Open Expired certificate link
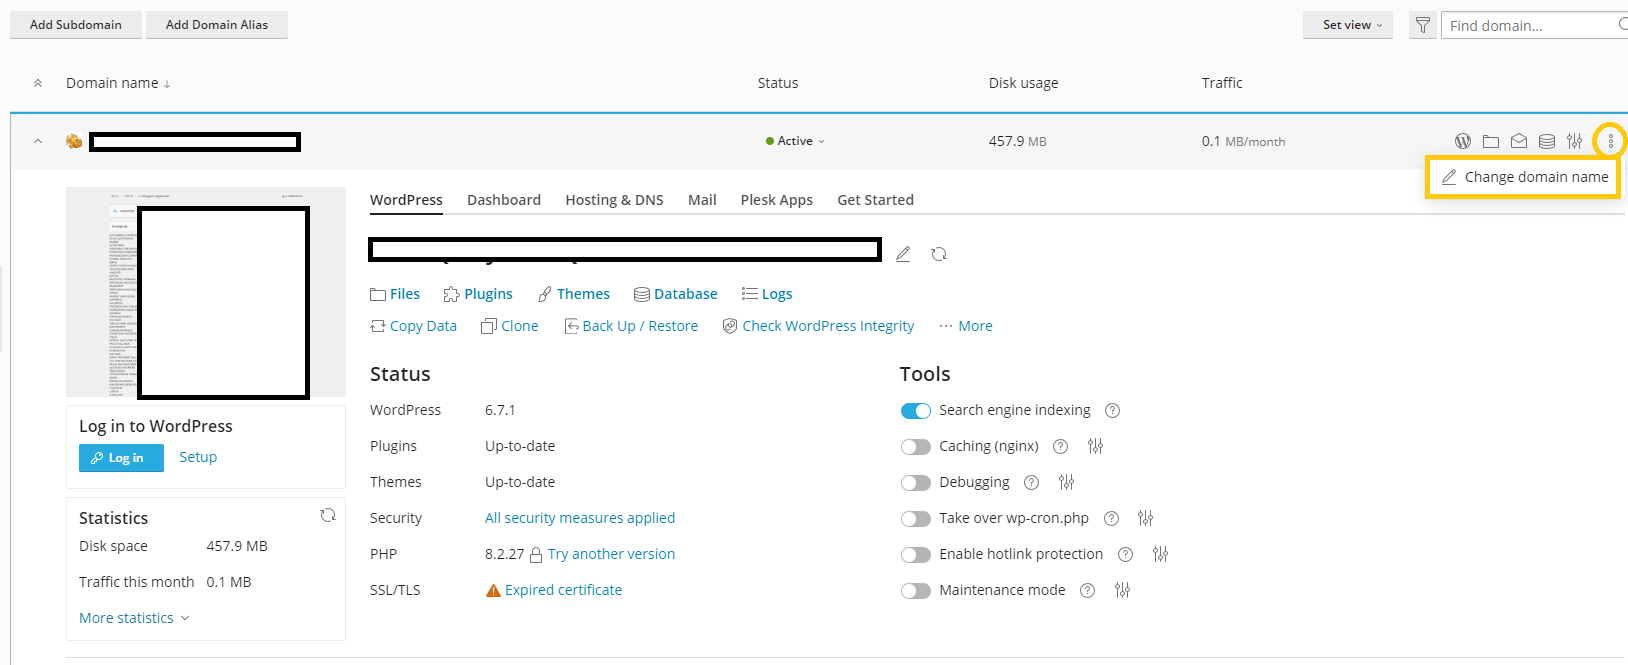1628x665 pixels. coord(563,590)
